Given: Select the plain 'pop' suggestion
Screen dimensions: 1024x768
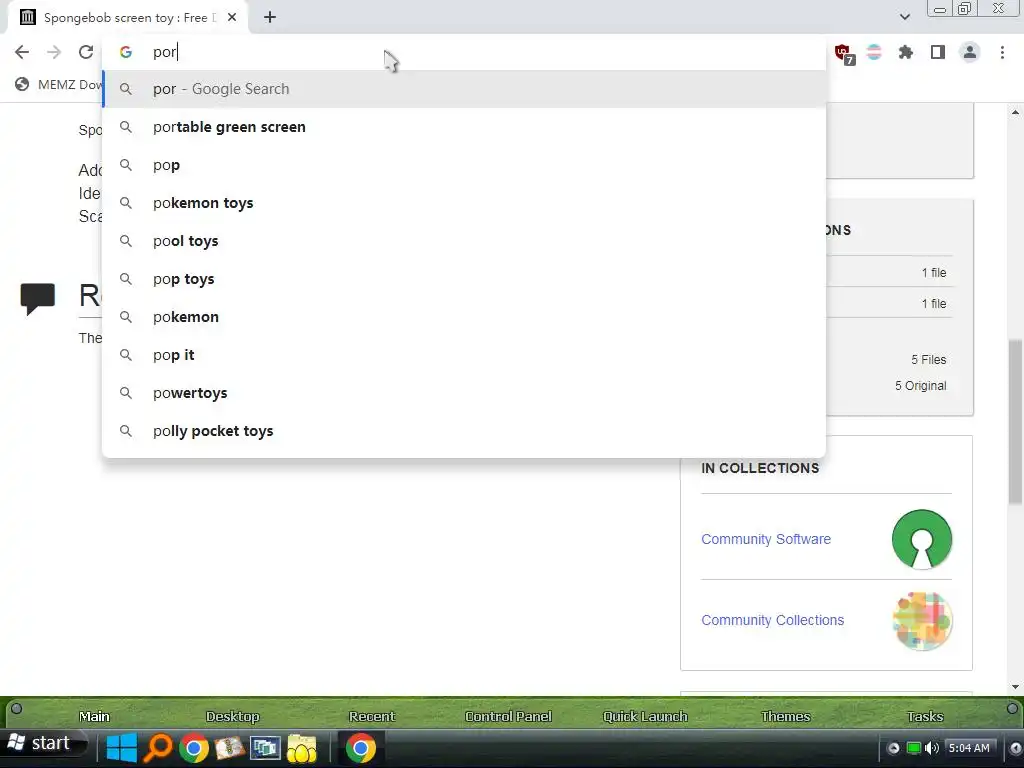Looking at the screenshot, I should [x=464, y=165].
